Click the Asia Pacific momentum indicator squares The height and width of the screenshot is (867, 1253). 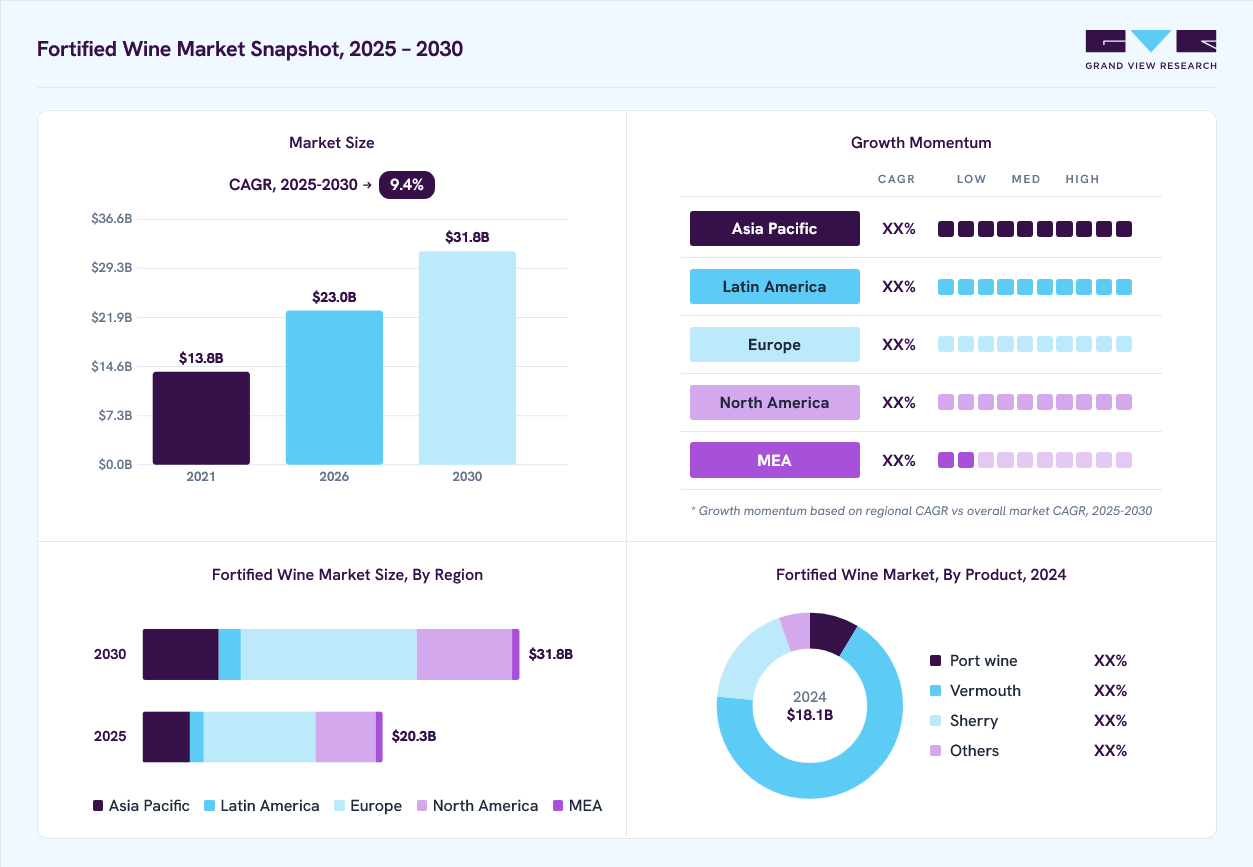(1035, 229)
